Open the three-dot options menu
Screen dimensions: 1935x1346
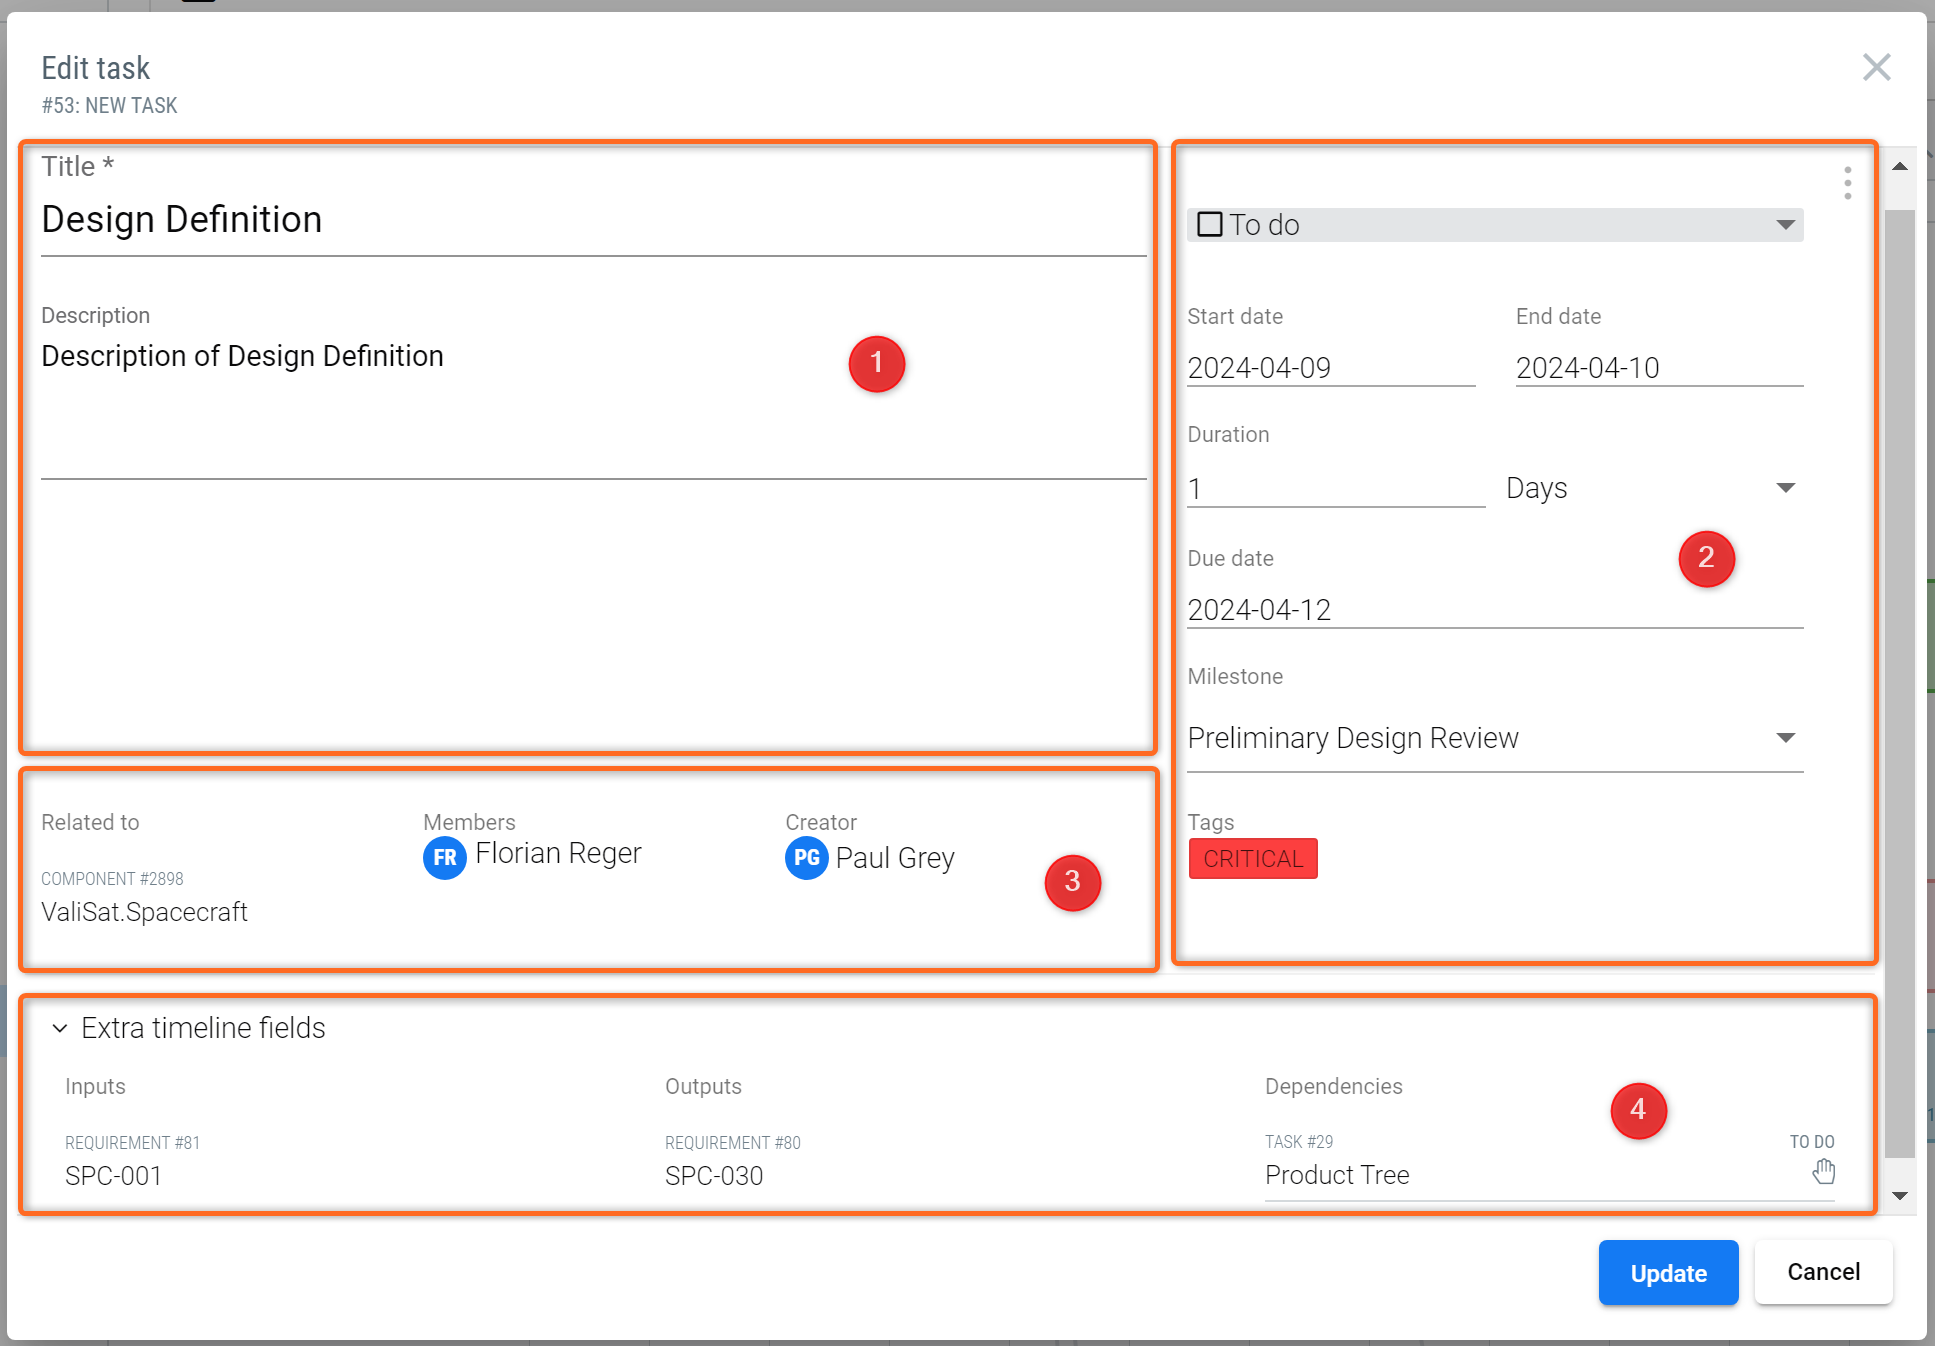(x=1847, y=183)
